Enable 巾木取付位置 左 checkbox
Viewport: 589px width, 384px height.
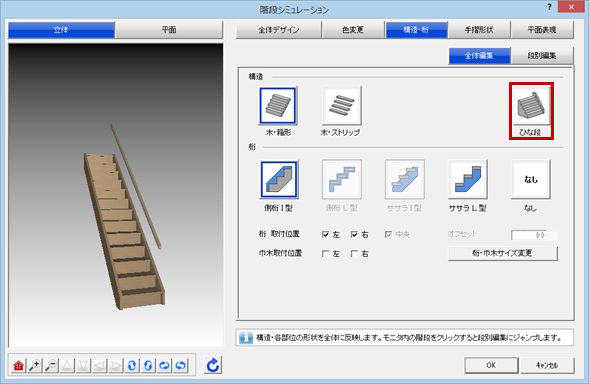pos(326,254)
